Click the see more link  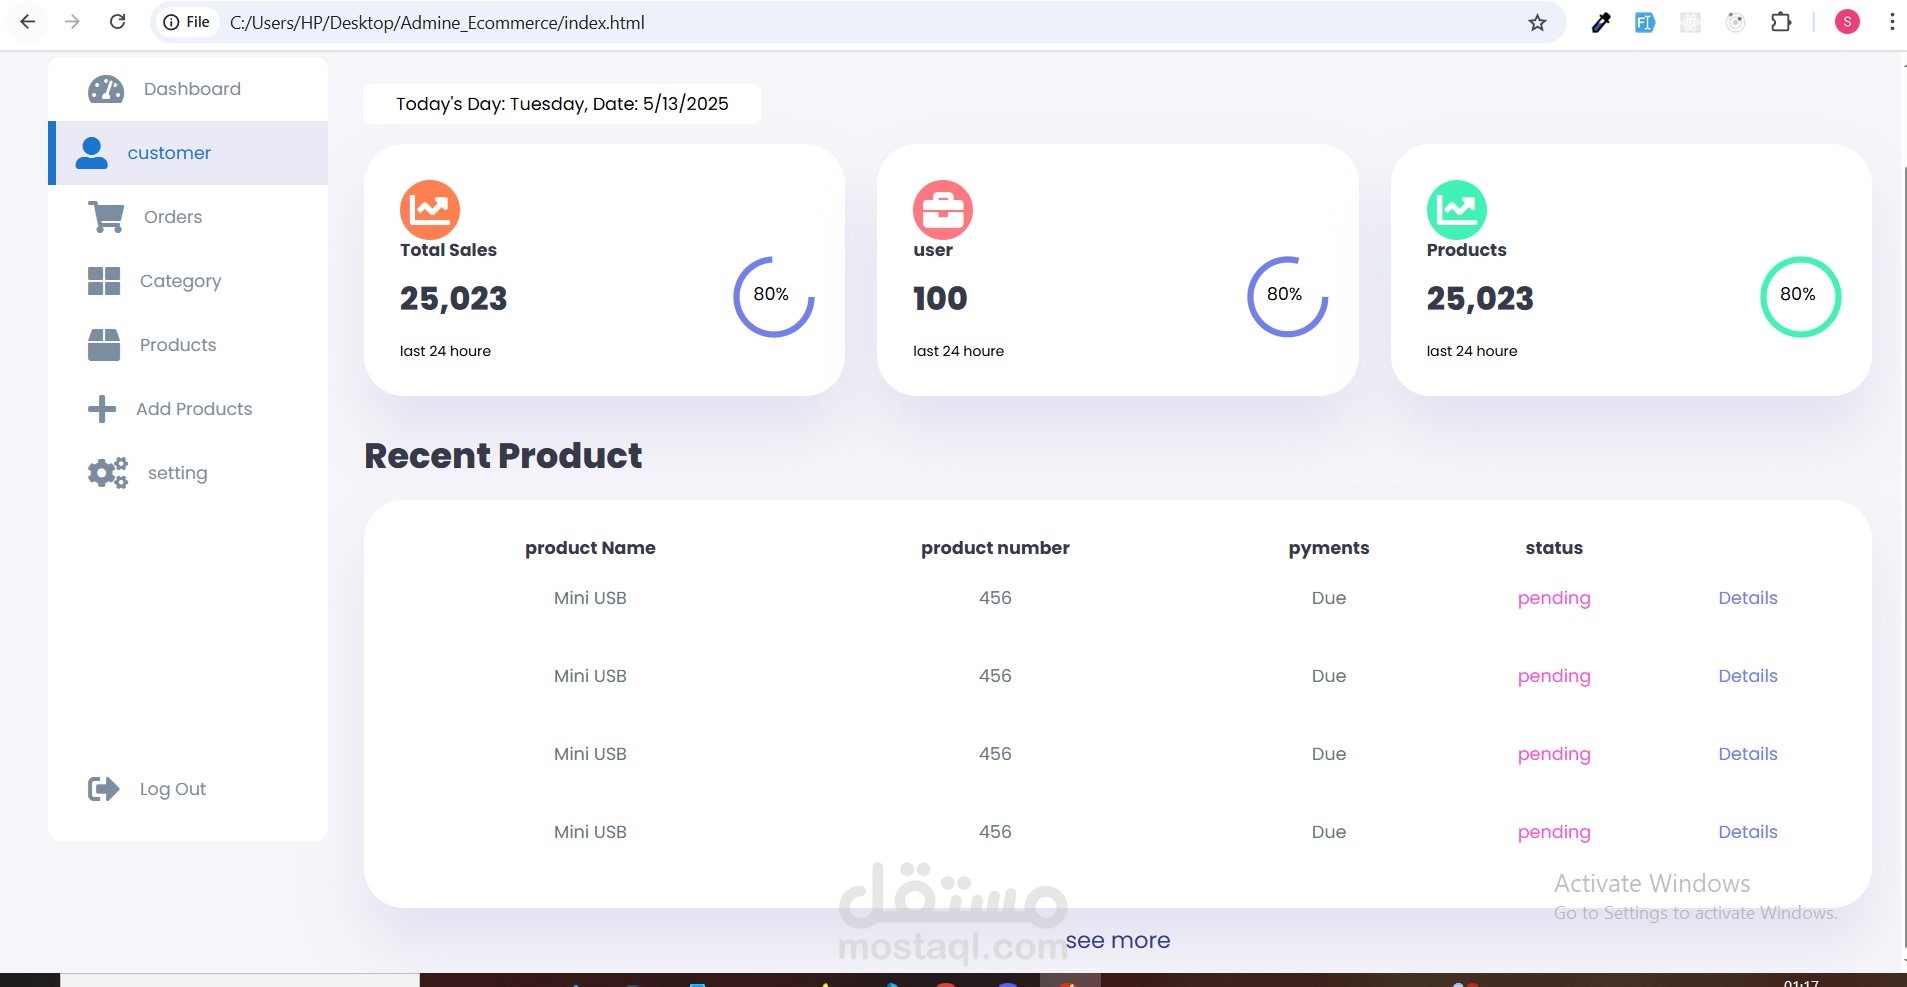(1117, 940)
